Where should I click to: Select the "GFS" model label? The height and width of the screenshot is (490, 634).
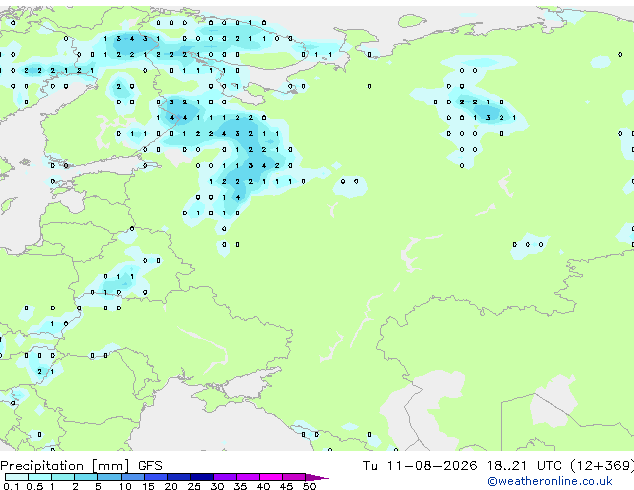[x=150, y=466]
